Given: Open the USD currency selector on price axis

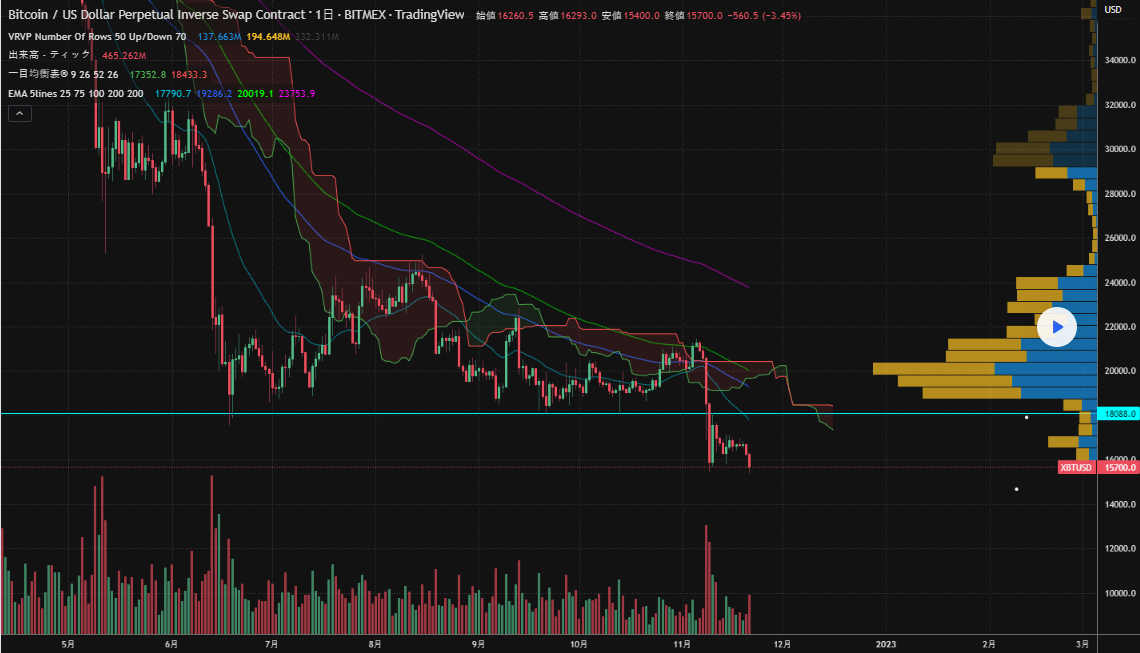Looking at the screenshot, I should 1113,9.
